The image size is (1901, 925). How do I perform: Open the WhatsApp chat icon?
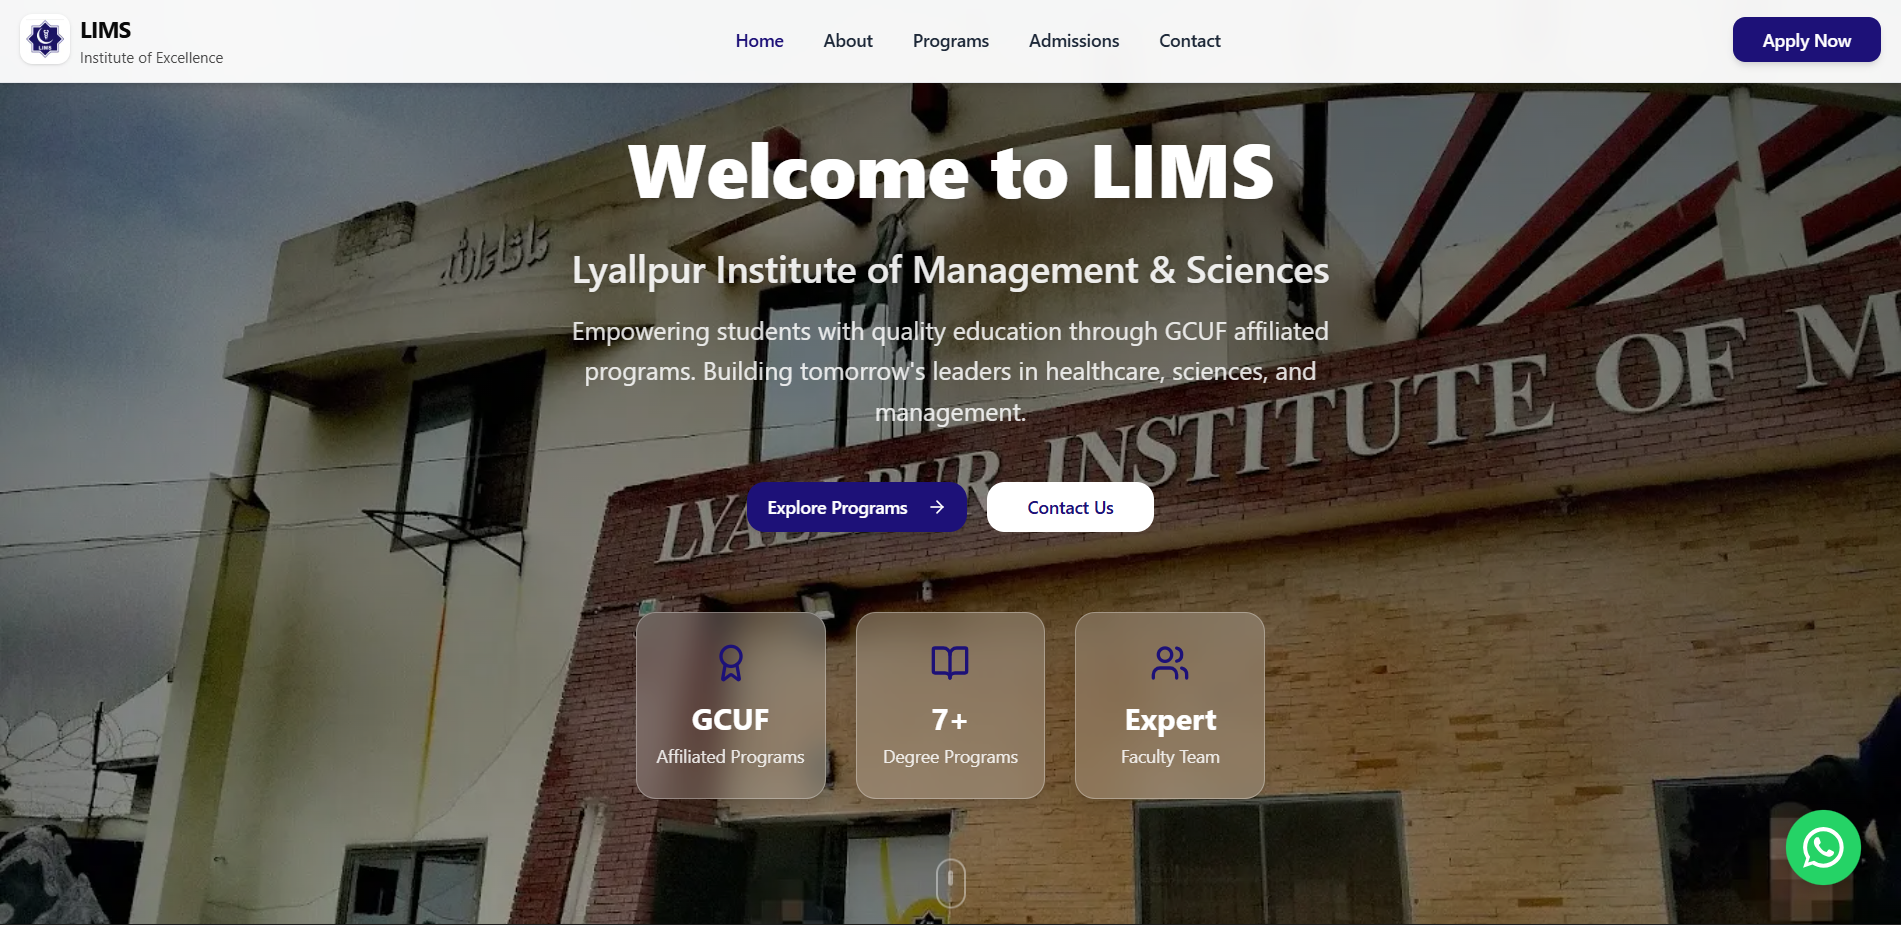pyautogui.click(x=1822, y=847)
